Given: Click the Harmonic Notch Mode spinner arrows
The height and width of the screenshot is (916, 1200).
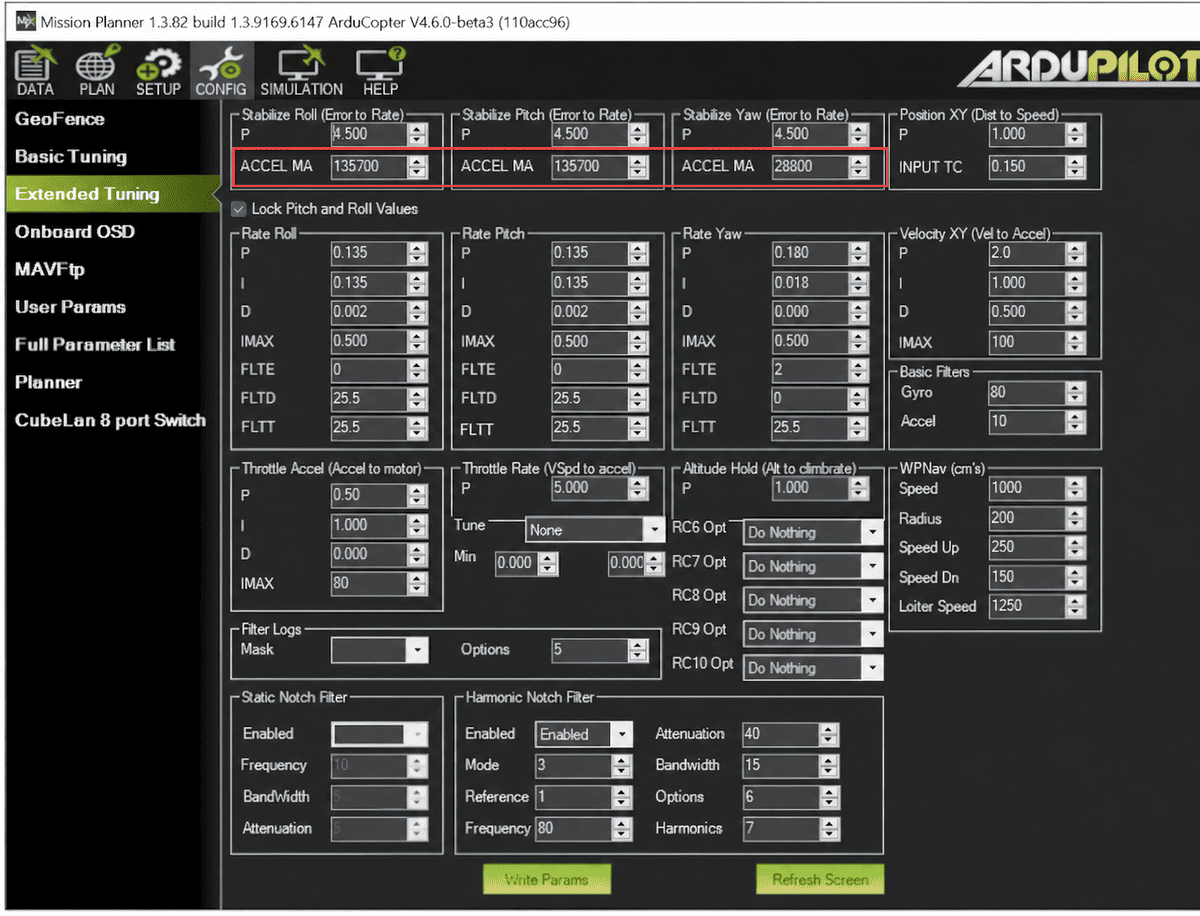Looking at the screenshot, I should (623, 765).
